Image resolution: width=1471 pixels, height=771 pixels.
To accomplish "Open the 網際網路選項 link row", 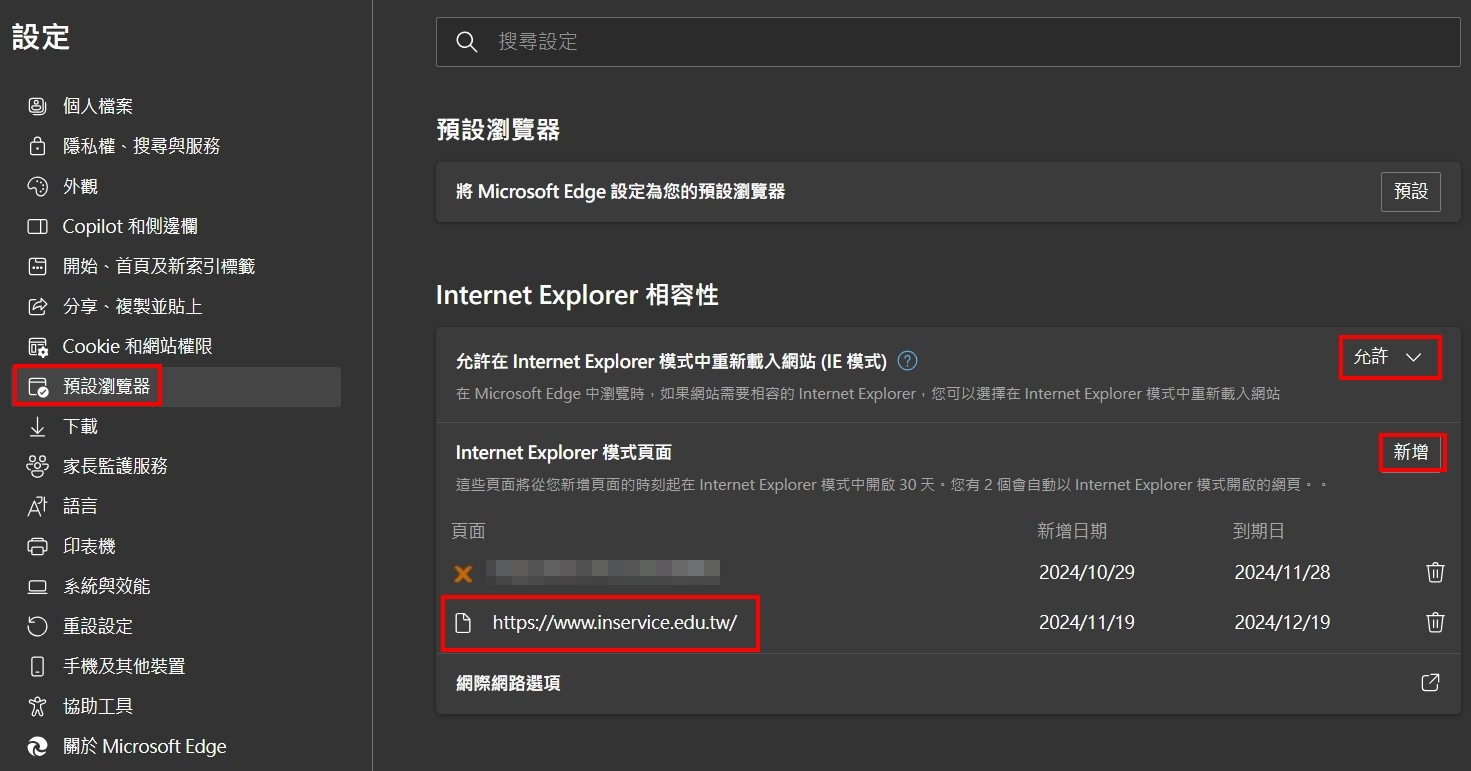I will (948, 684).
